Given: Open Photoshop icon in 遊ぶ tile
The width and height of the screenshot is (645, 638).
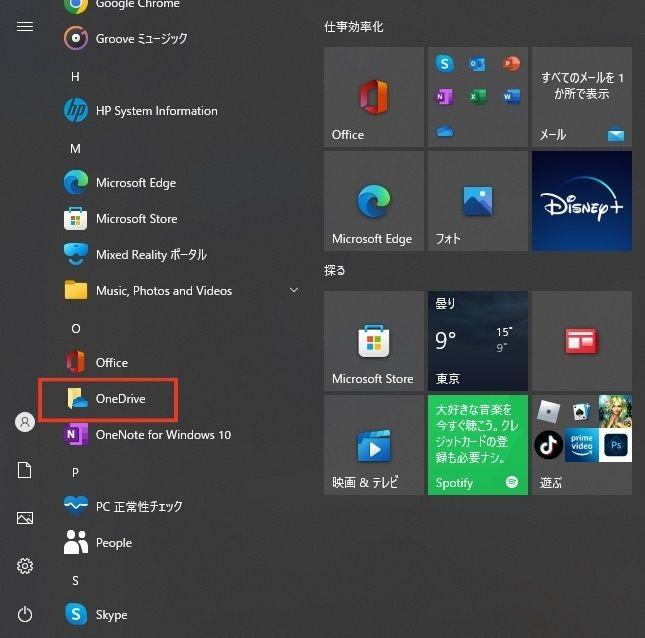Looking at the screenshot, I should pyautogui.click(x=615, y=445).
